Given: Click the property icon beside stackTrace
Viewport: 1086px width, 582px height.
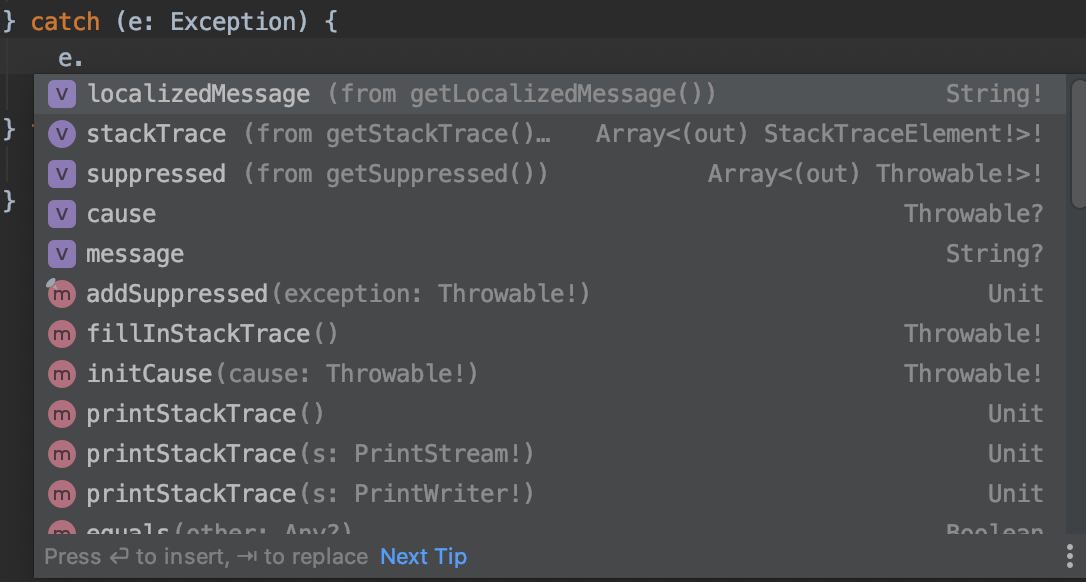Looking at the screenshot, I should [62, 134].
